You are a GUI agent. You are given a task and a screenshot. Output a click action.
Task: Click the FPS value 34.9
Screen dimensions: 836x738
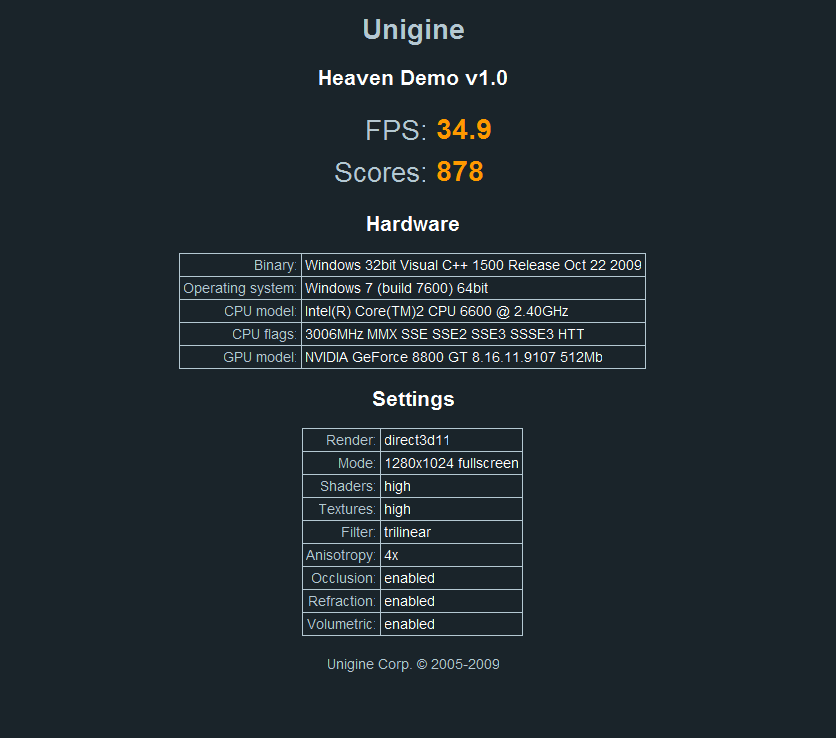pyautogui.click(x=464, y=130)
